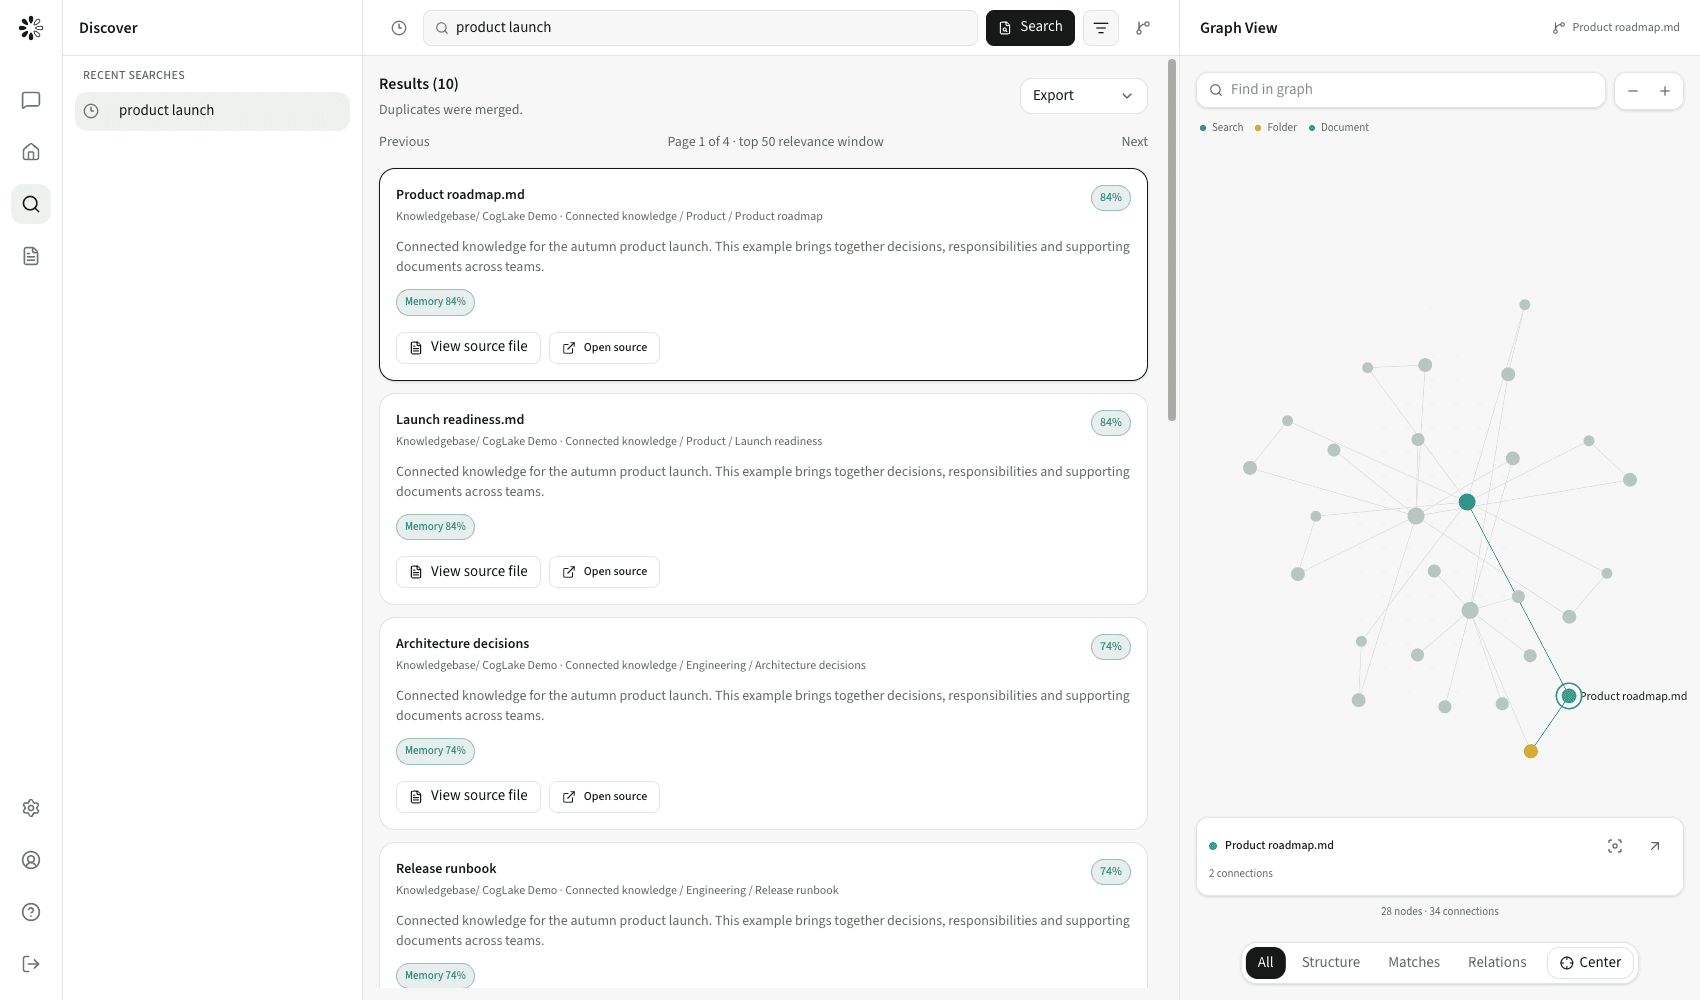
Task: Click the 84% relevance badge on Launch readiness.md
Action: coord(1111,423)
